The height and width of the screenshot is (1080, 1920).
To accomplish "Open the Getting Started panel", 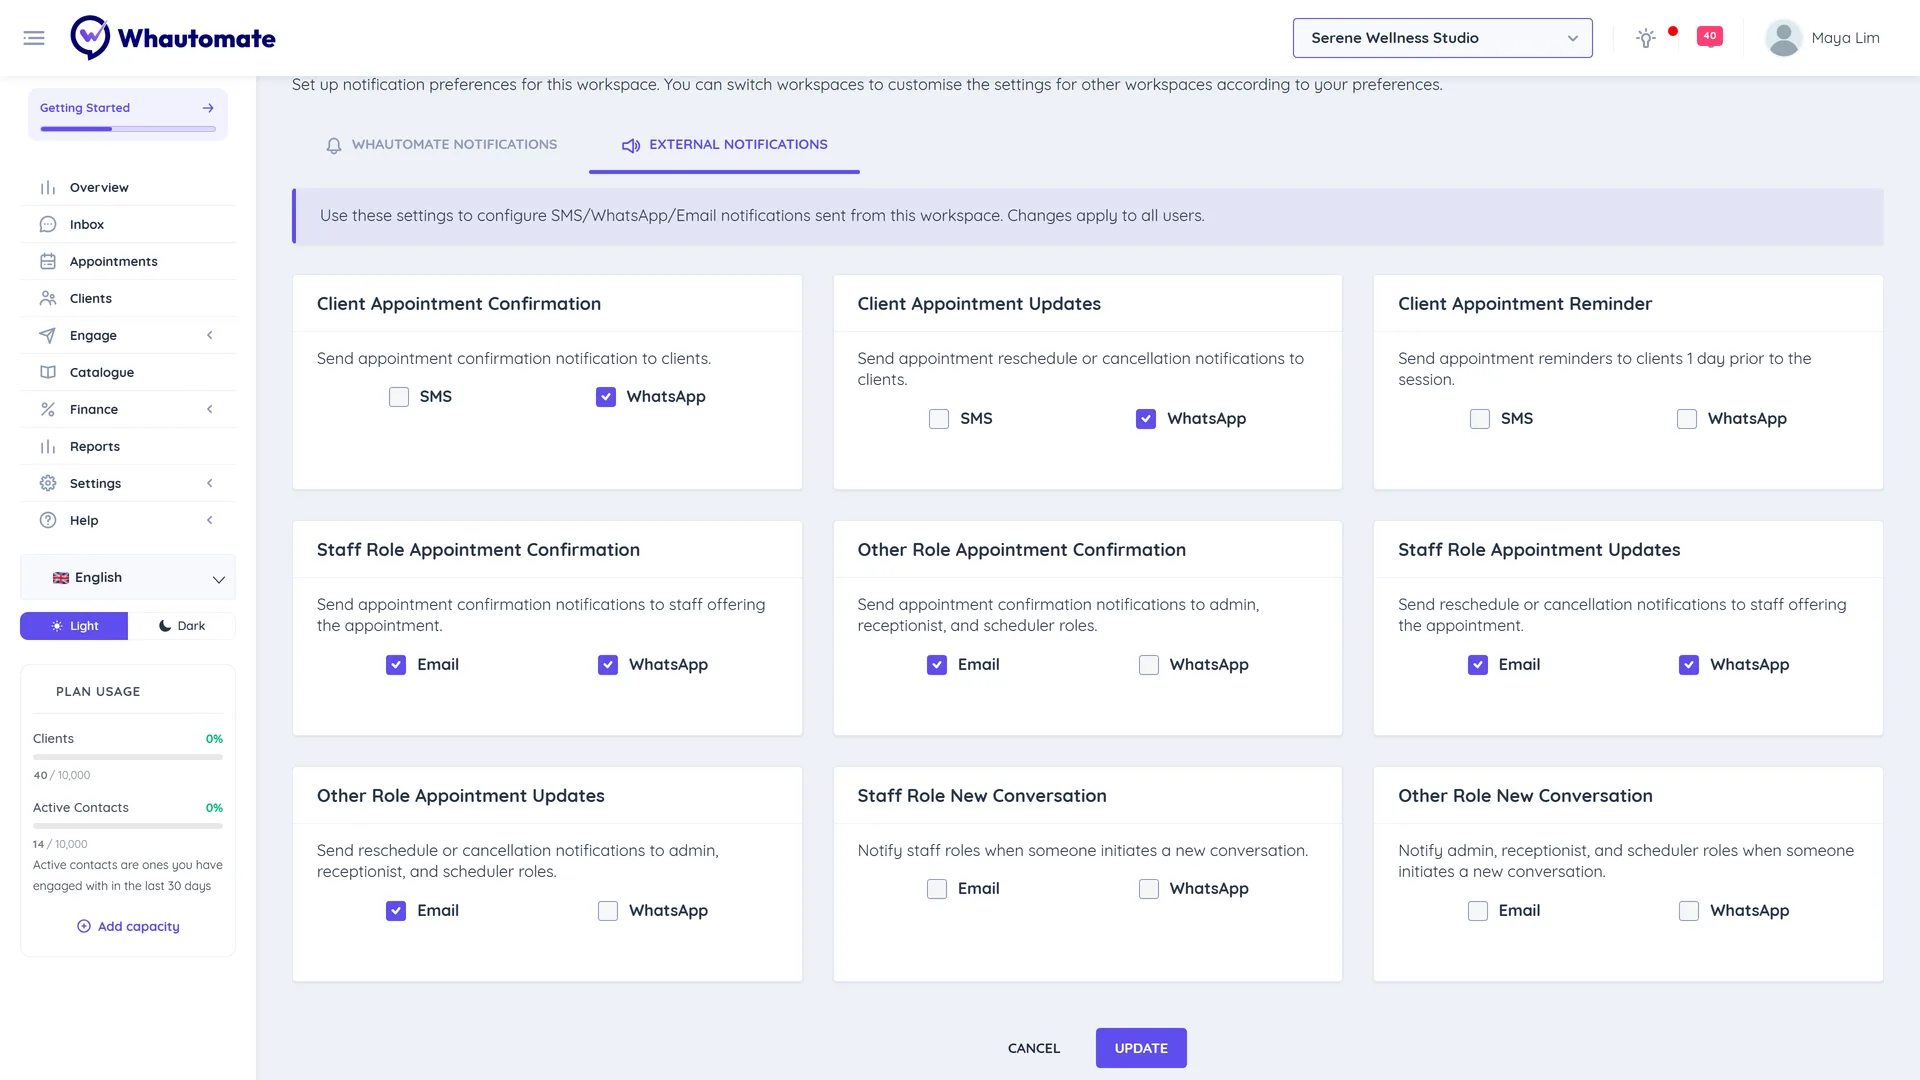I will [x=128, y=114].
